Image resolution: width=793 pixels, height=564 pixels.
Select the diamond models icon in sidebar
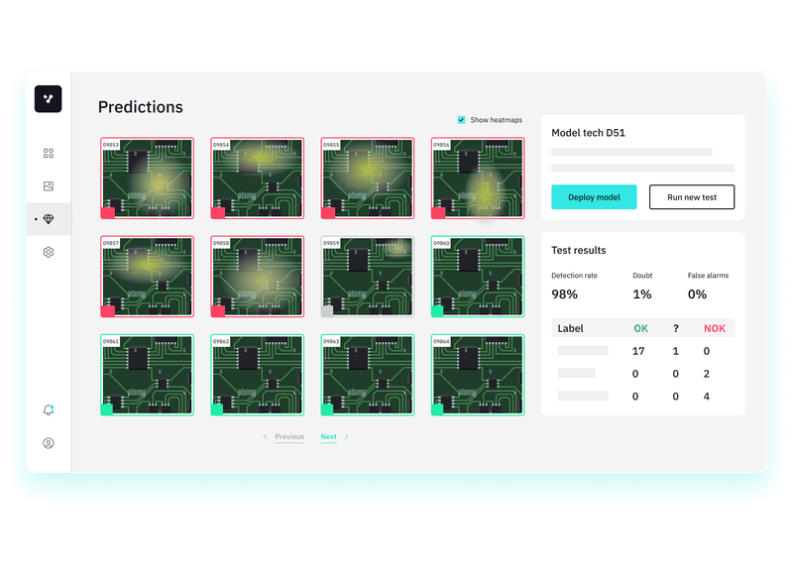48,219
